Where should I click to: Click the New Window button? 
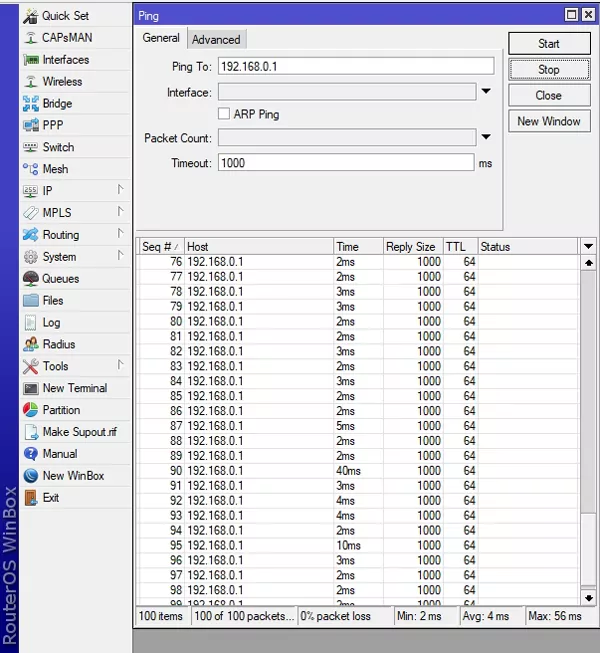548,121
